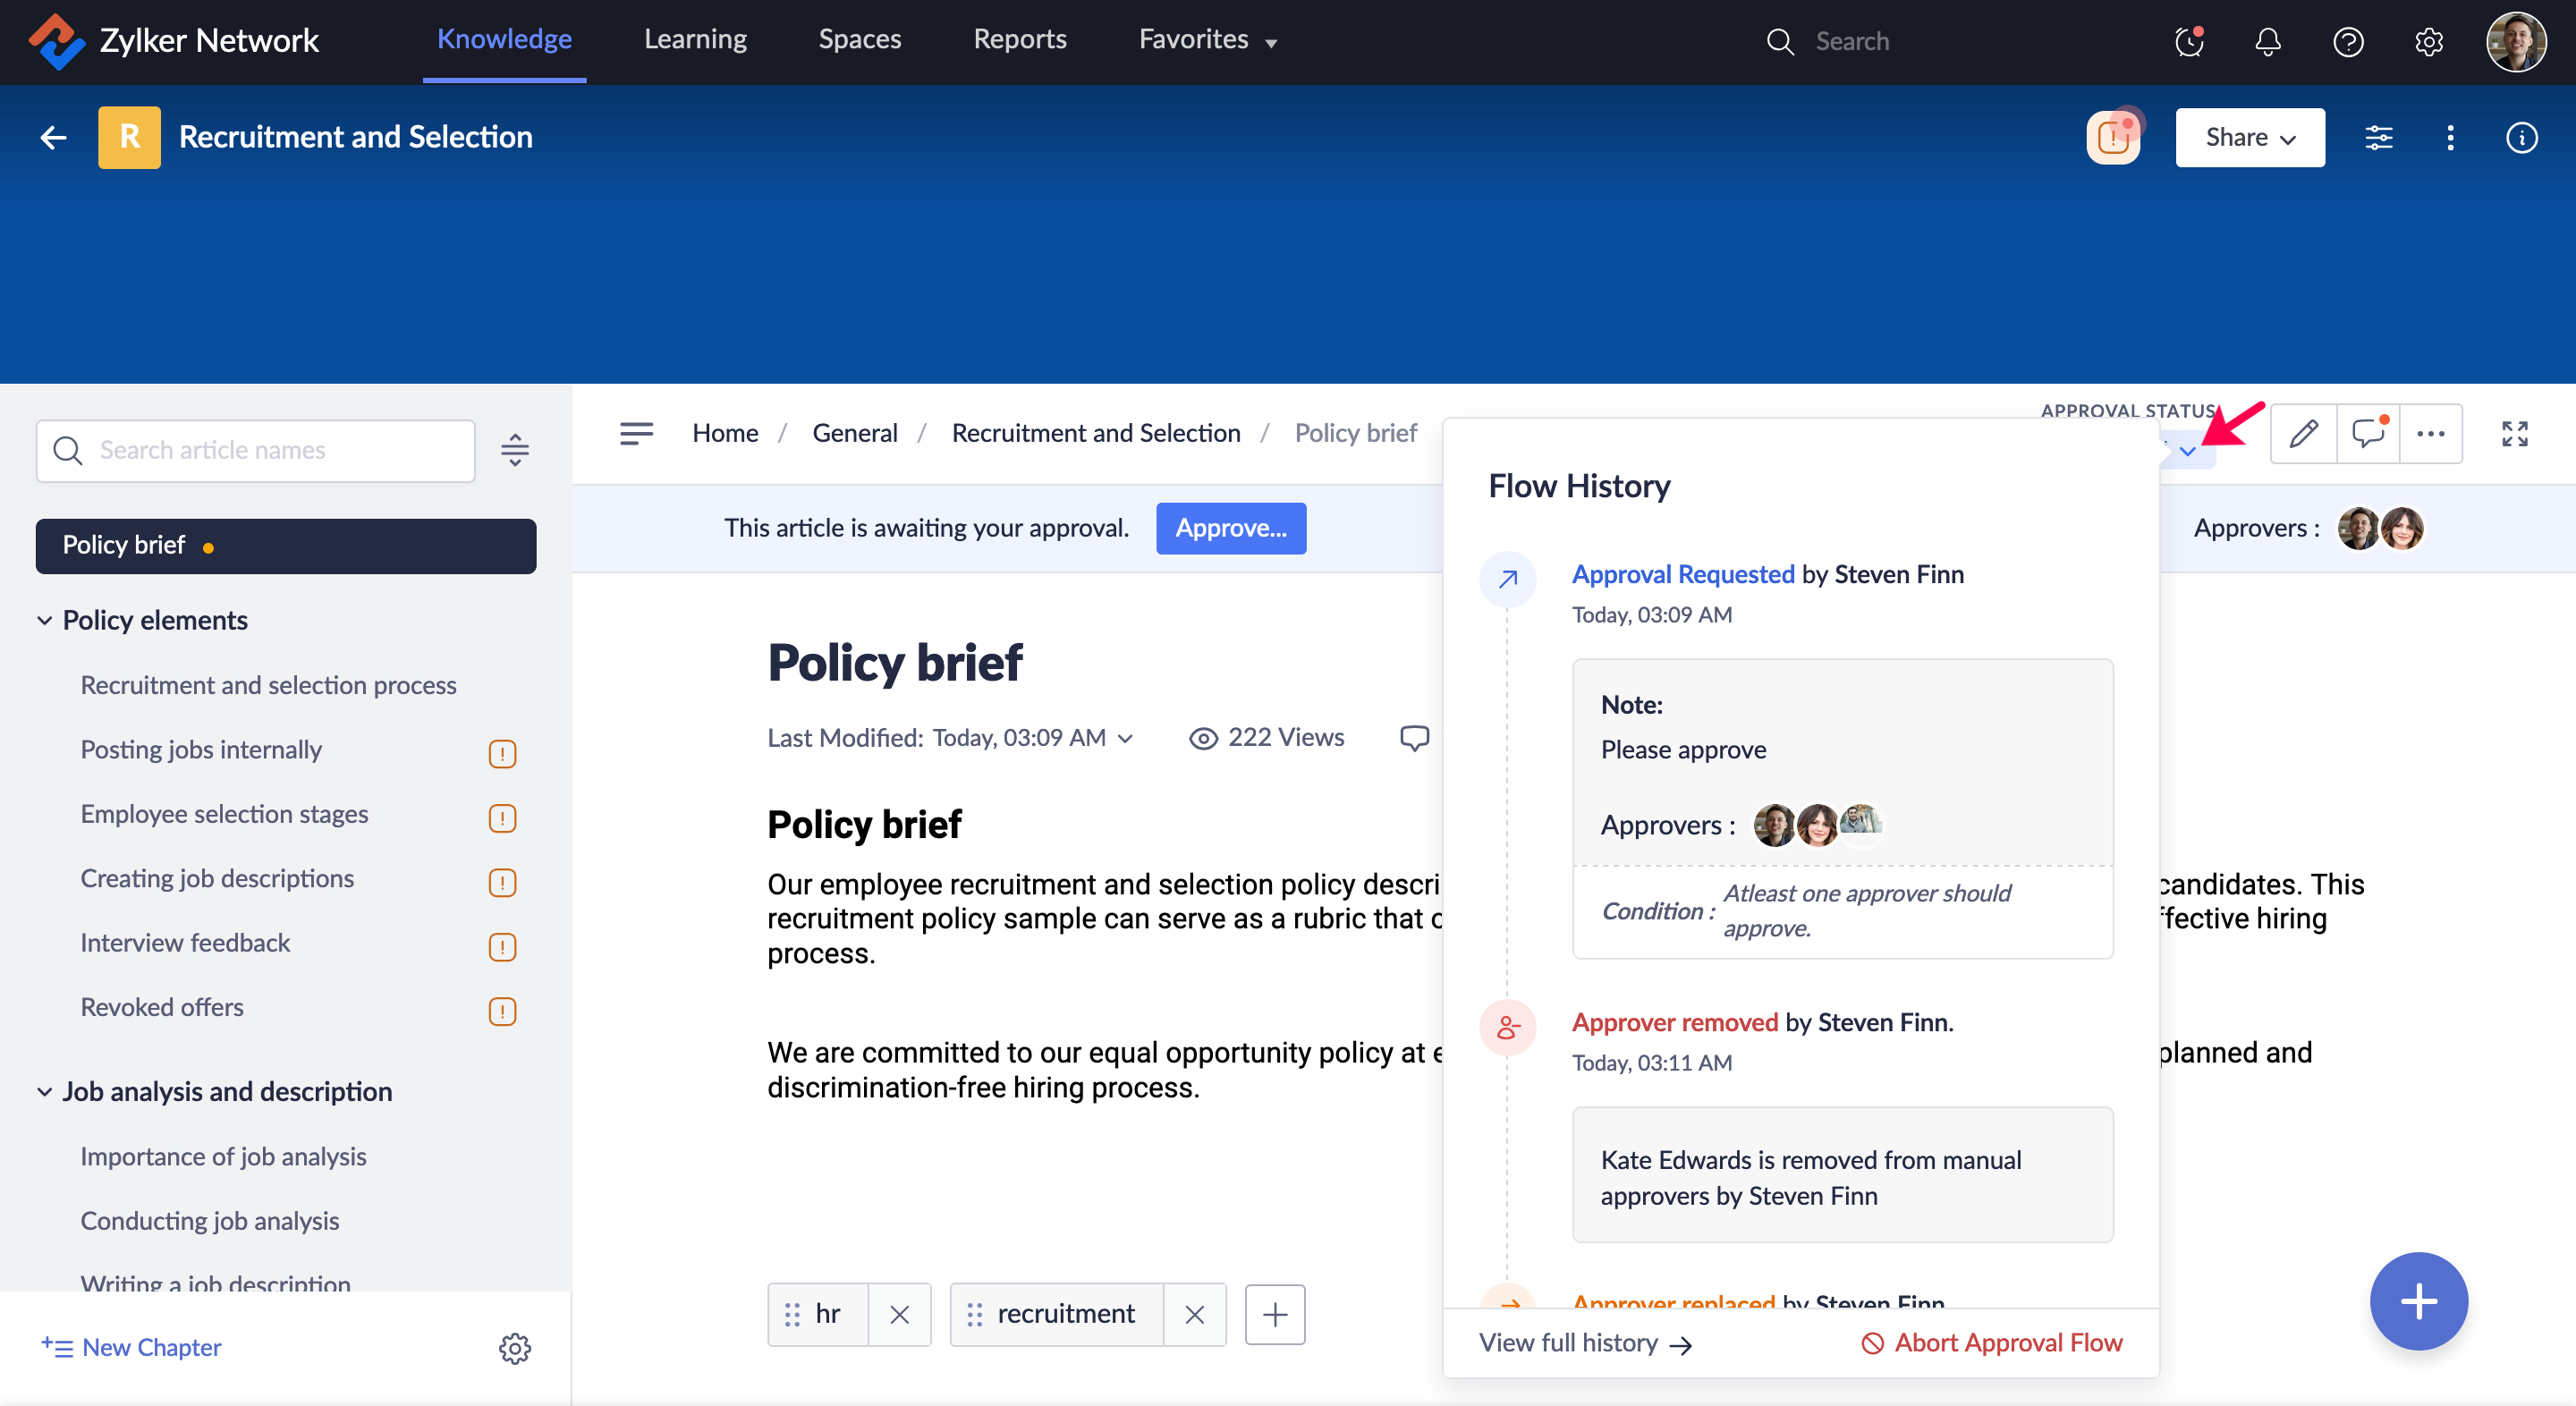2576x1406 pixels.
Task: Open the manual customization sliders icon
Action: coord(2378,137)
